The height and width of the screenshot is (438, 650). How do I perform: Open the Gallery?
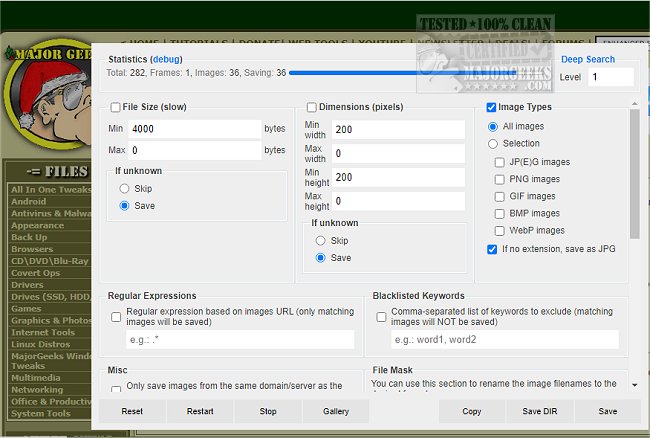click(x=336, y=411)
